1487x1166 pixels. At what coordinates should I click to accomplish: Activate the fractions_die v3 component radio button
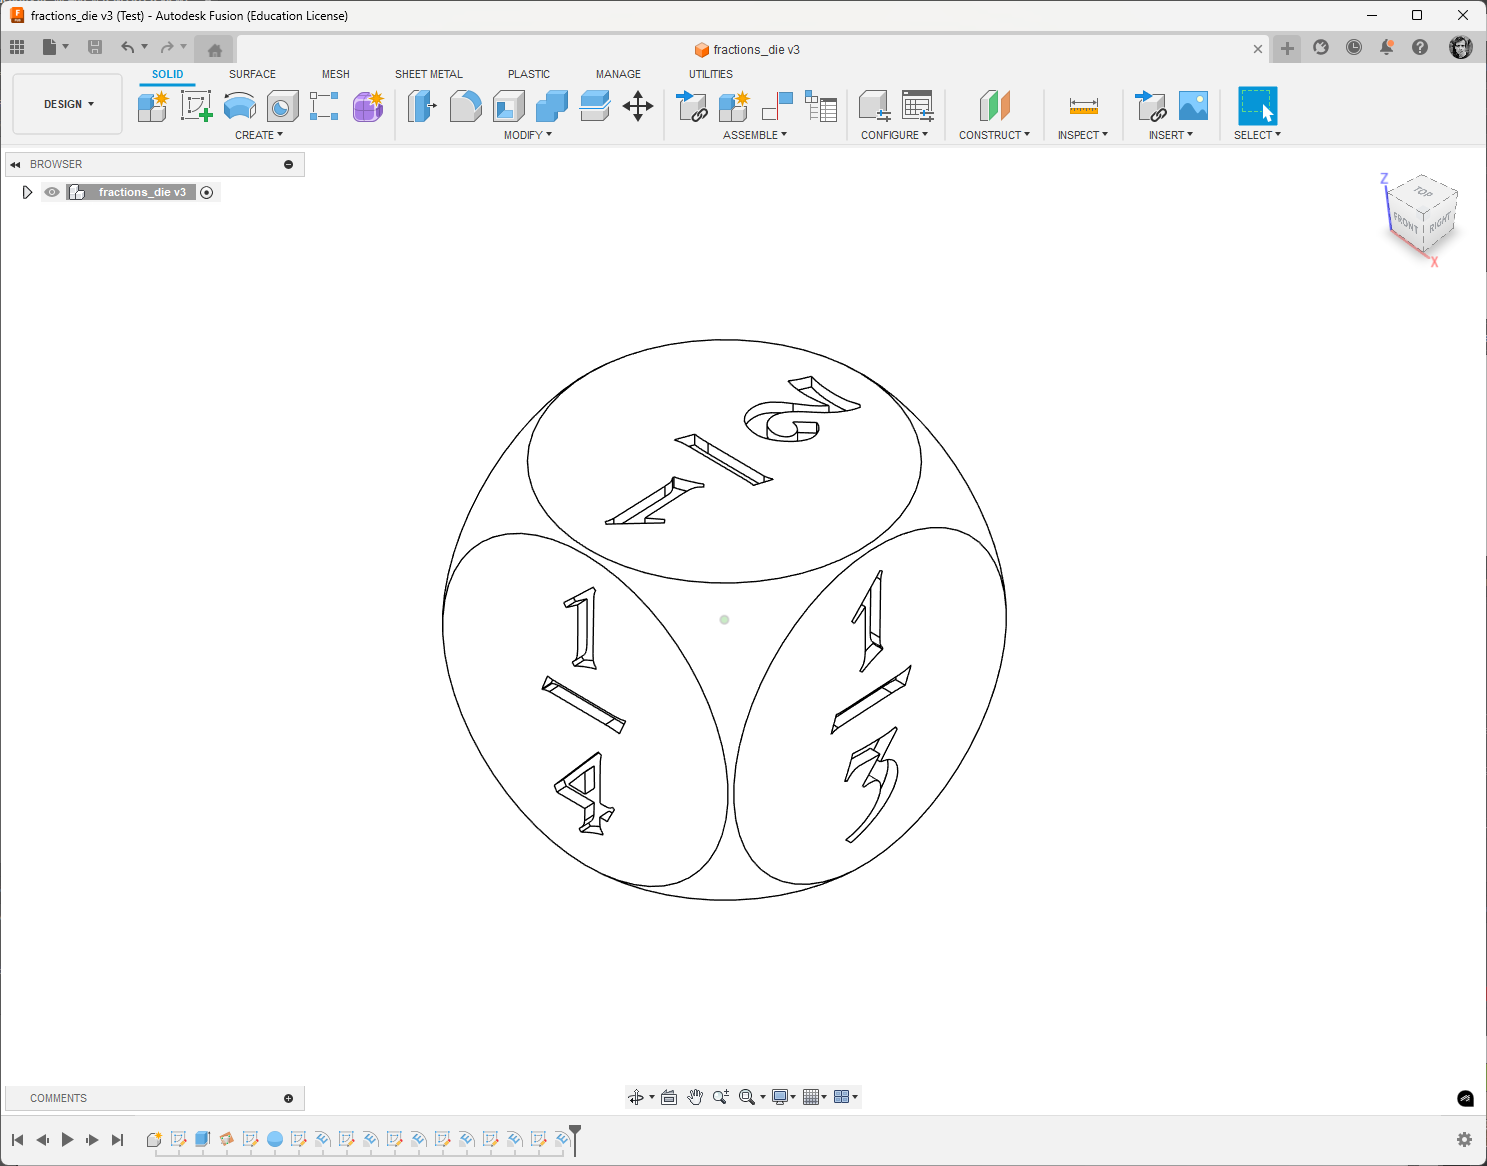click(207, 192)
